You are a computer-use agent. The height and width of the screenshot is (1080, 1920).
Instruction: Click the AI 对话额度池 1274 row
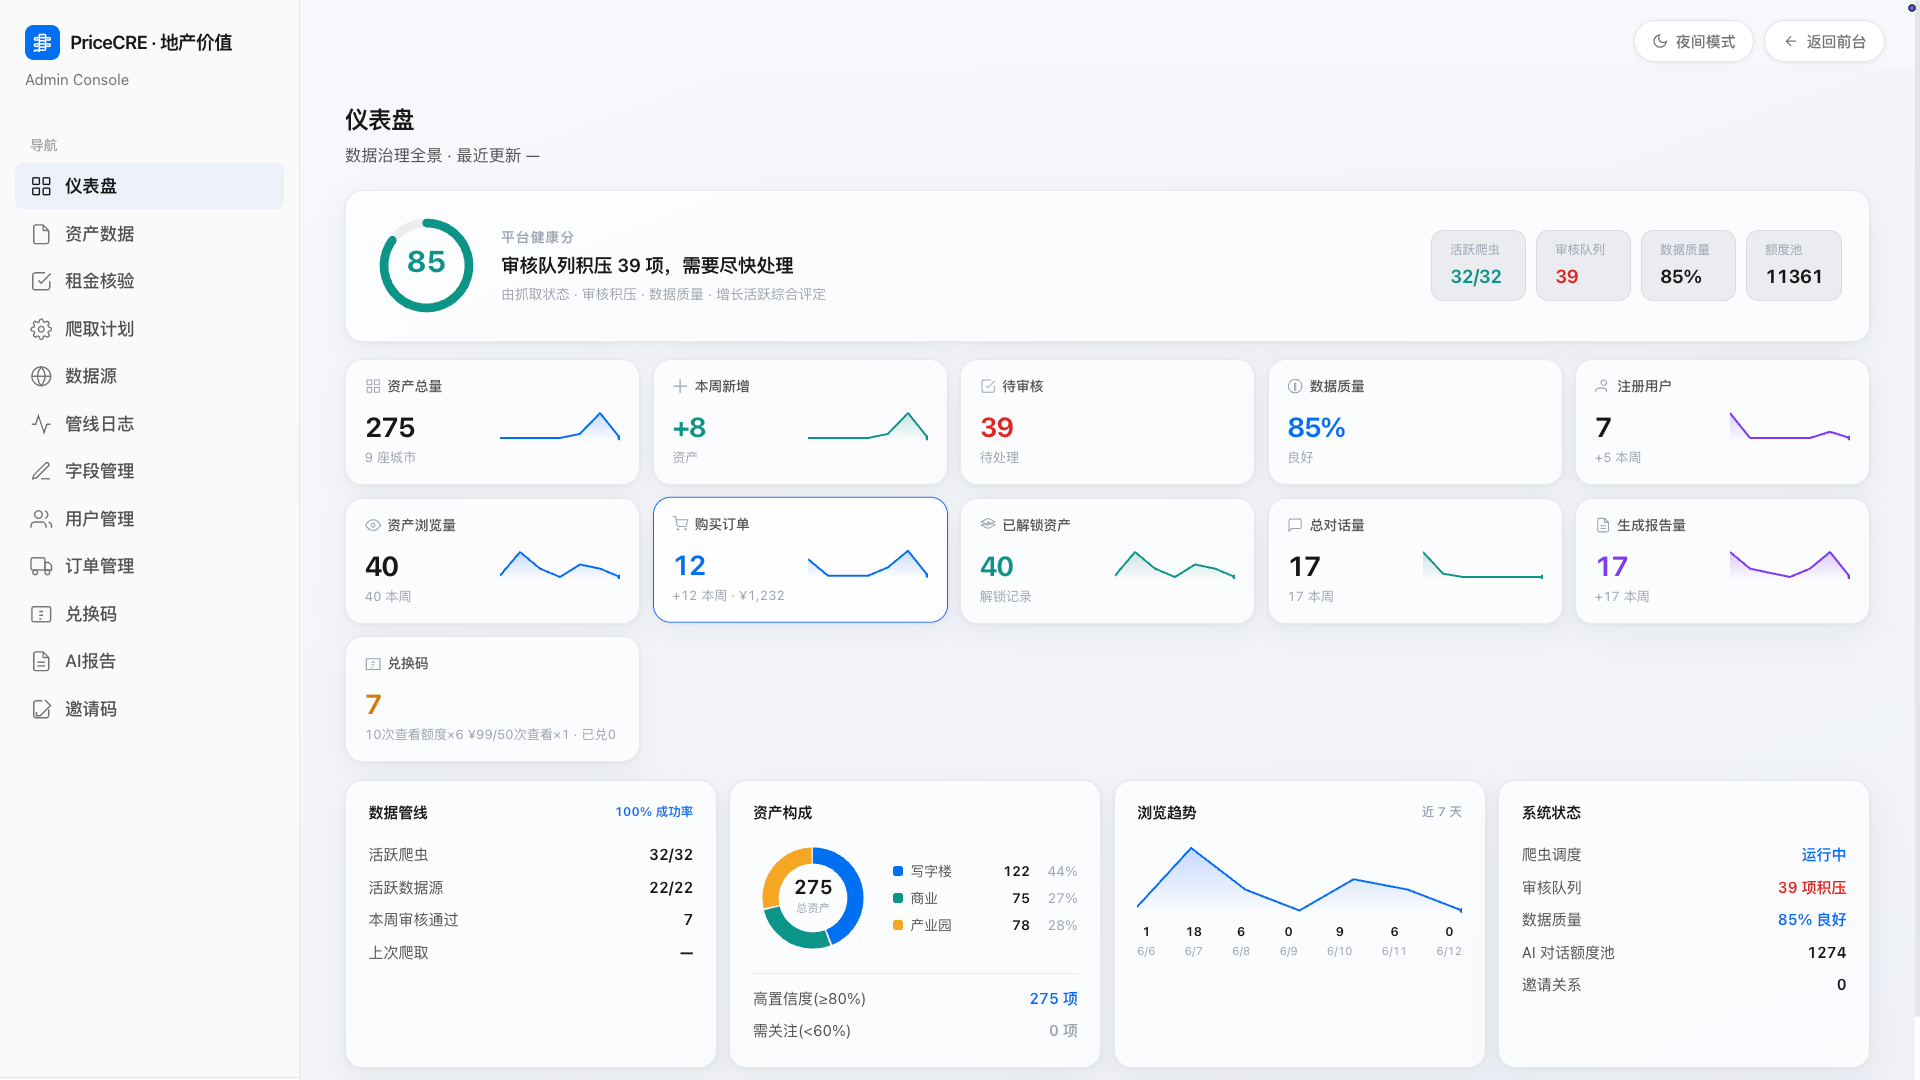point(1684,953)
